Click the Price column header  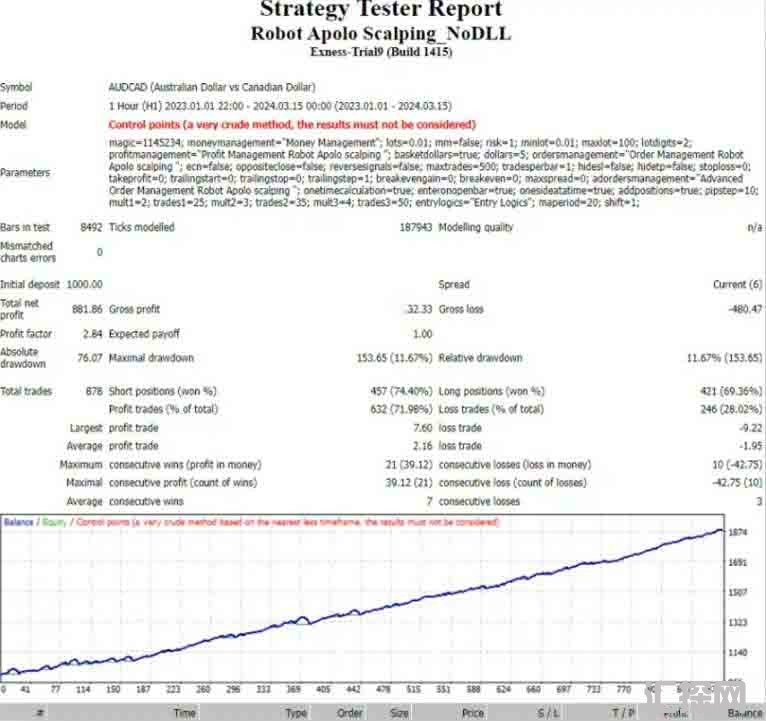472,713
